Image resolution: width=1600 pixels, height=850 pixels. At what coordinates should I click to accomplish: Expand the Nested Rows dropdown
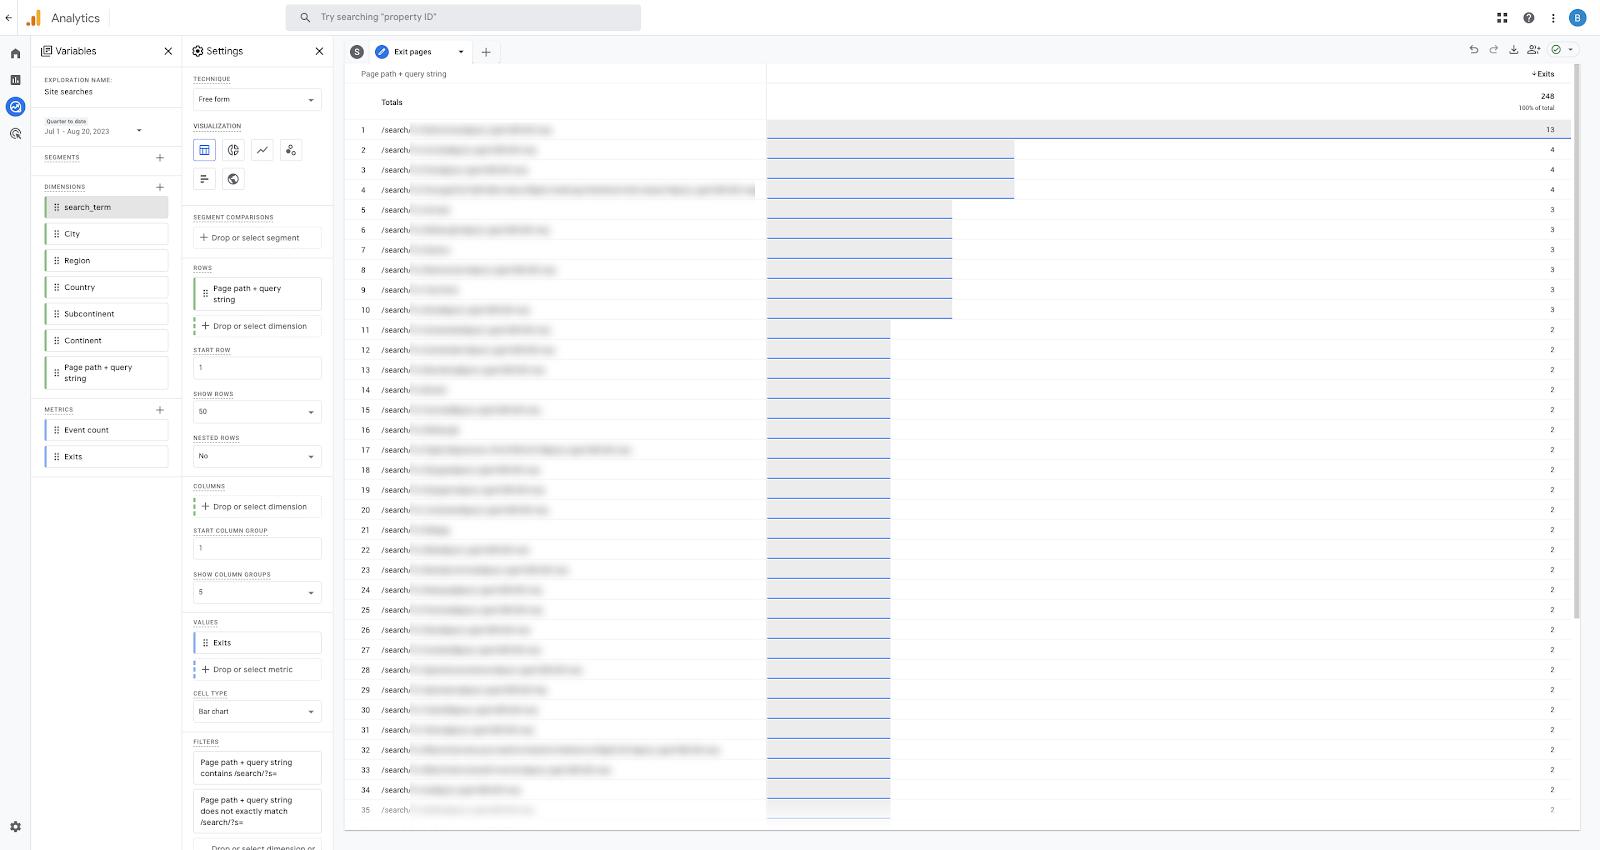(257, 456)
